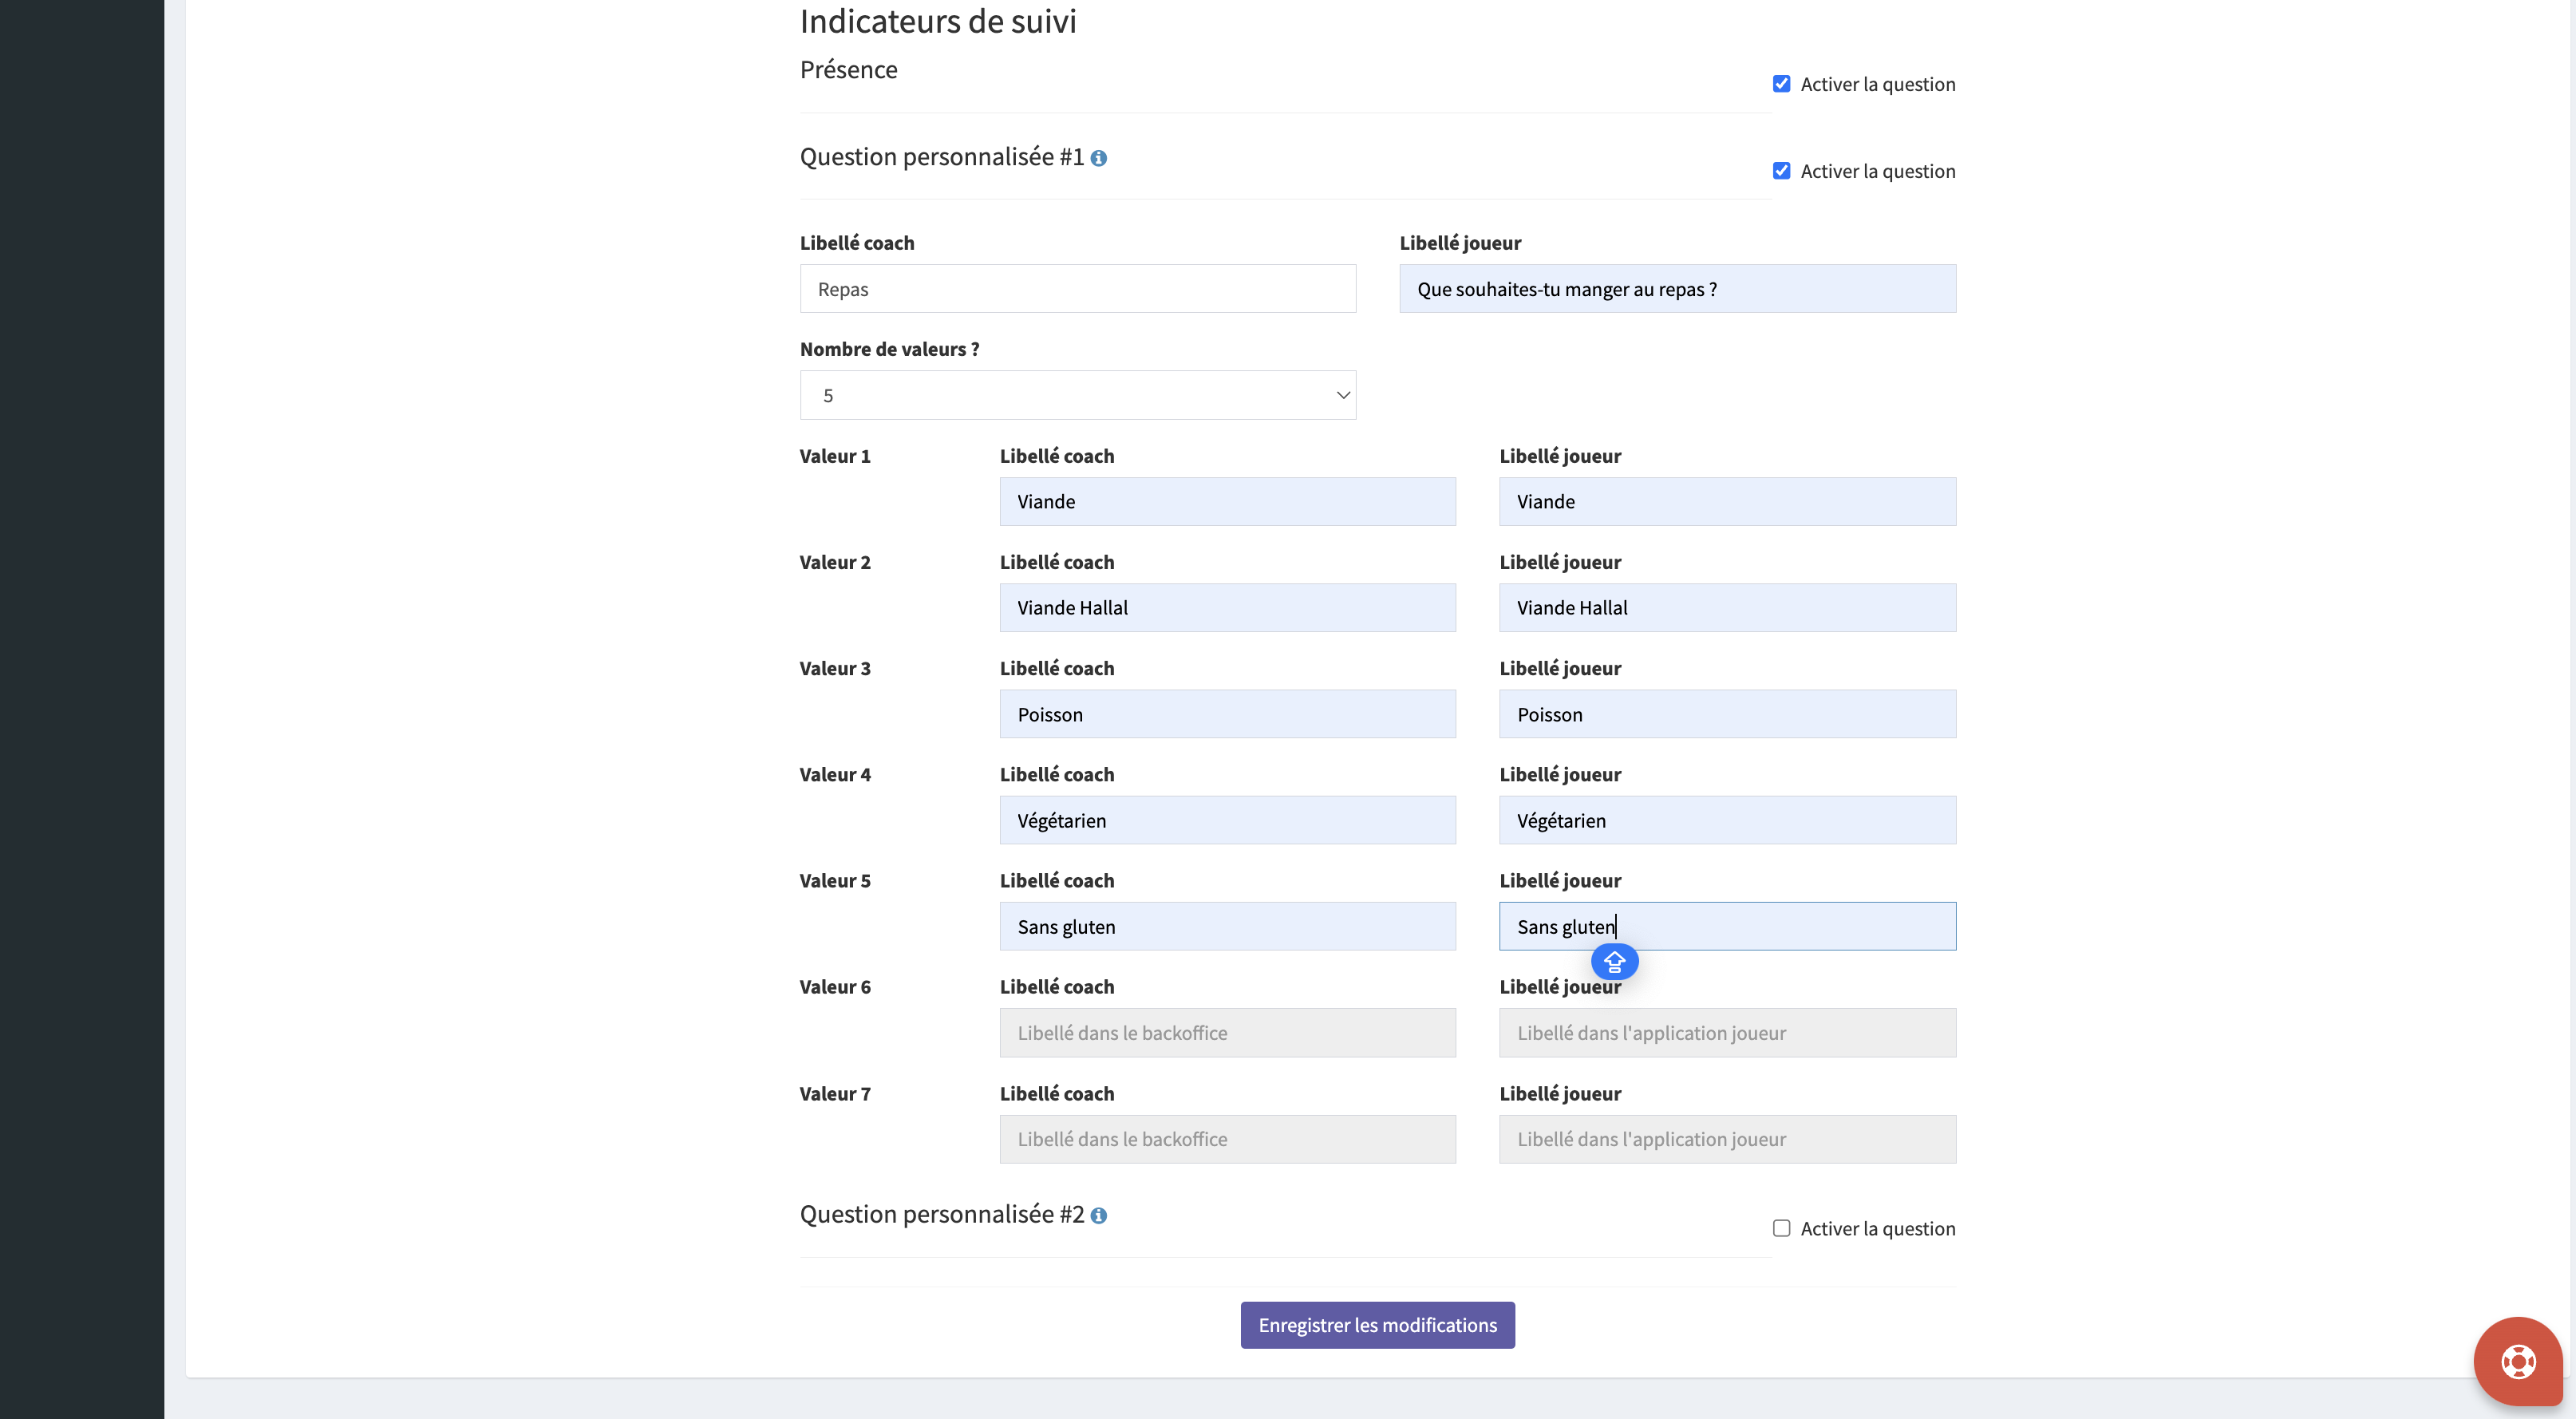2576x1419 pixels.
Task: Click the Valeur 2 Libellé joueur Viande Hallal field
Action: (x=1727, y=608)
